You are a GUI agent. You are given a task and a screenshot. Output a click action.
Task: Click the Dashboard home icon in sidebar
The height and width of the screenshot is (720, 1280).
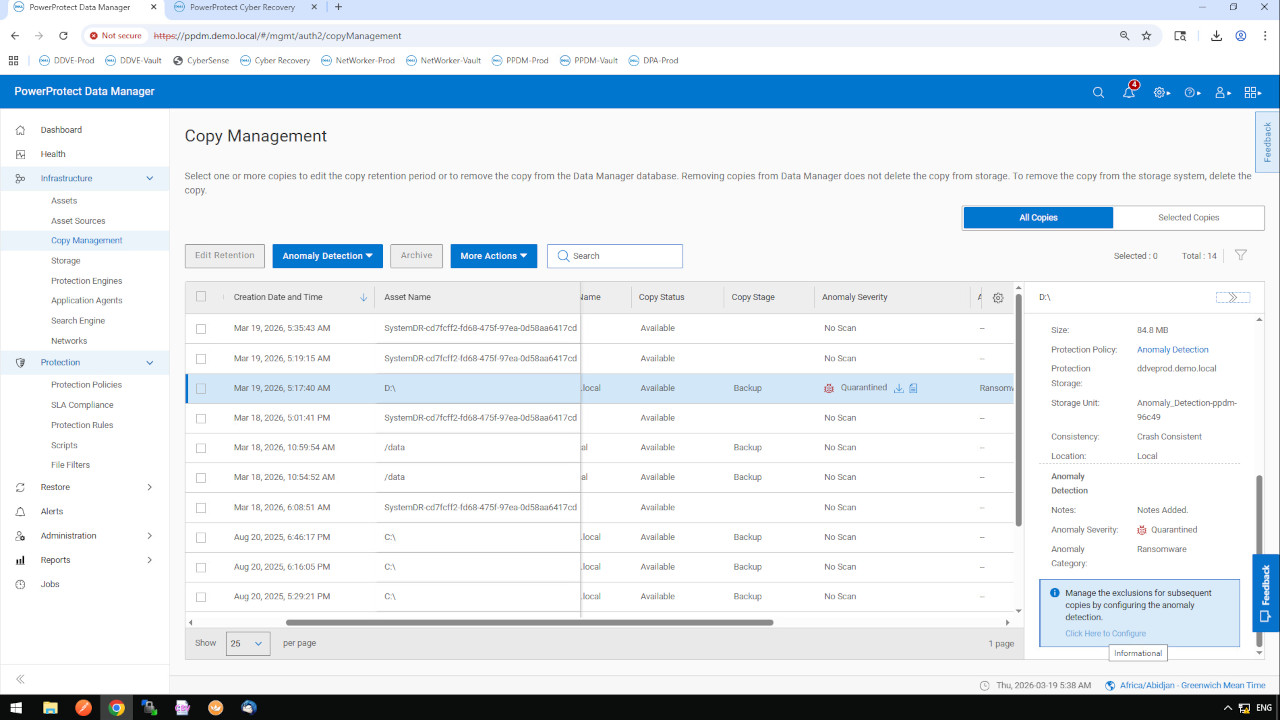(x=21, y=130)
